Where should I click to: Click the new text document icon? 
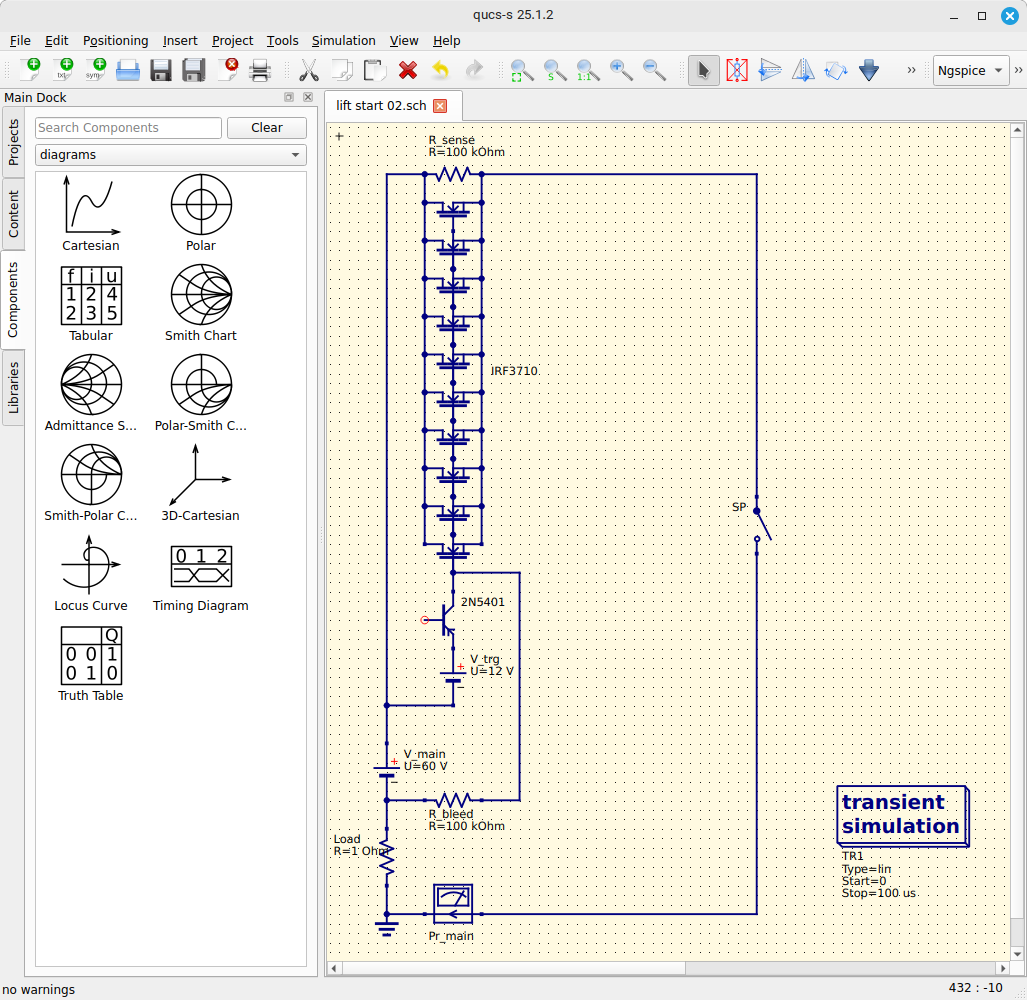click(x=64, y=70)
